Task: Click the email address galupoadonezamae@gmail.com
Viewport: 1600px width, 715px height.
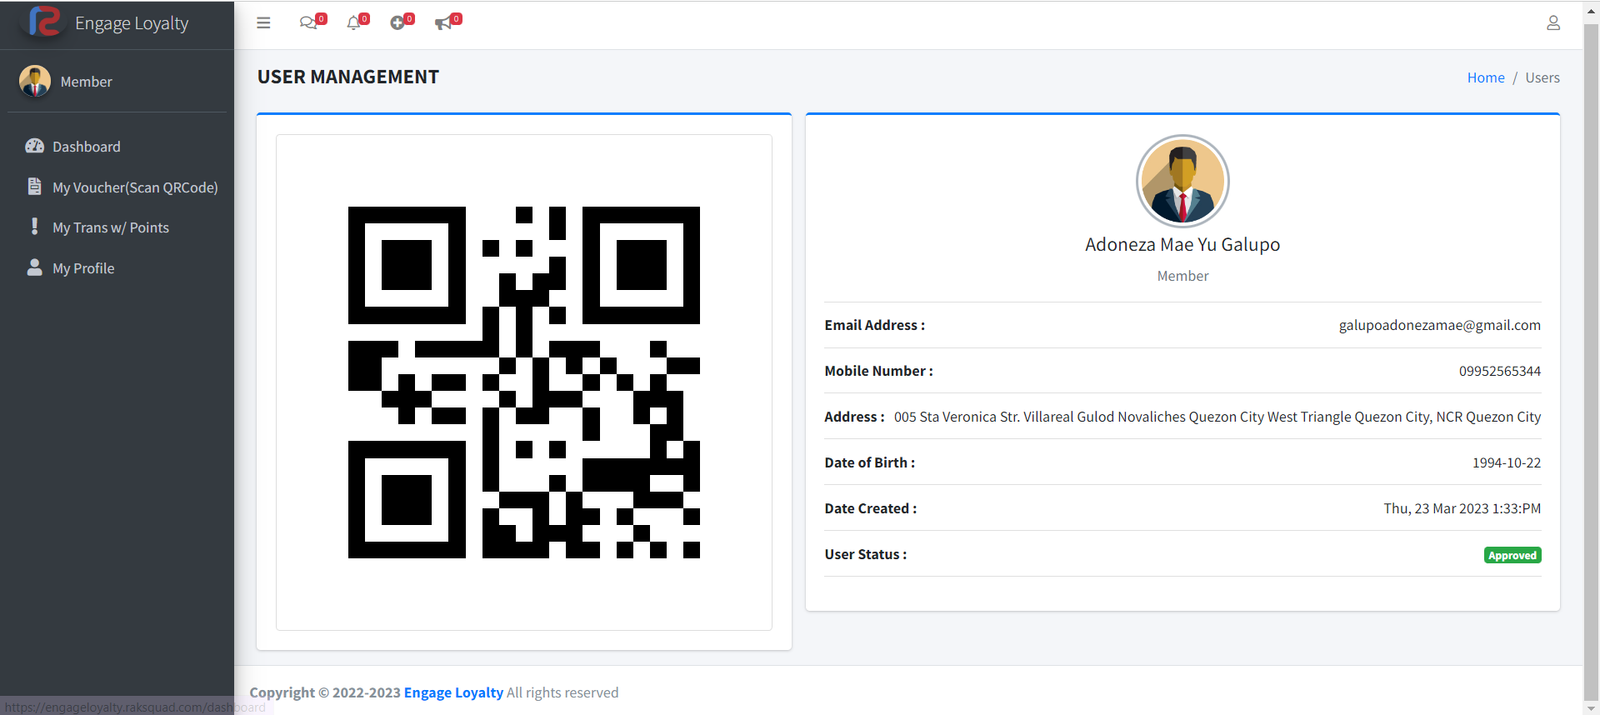Action: (1439, 325)
